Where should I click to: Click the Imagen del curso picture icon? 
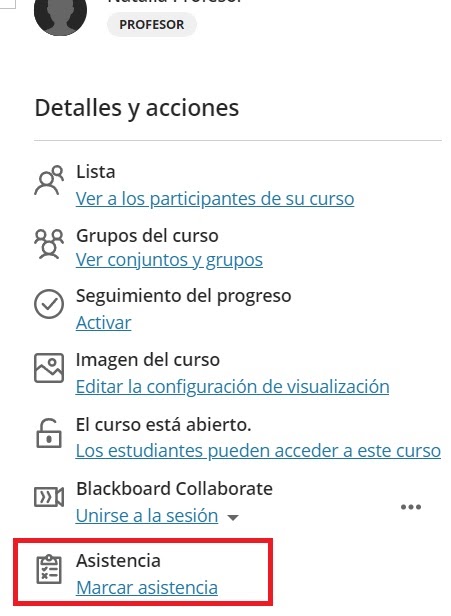click(49, 368)
